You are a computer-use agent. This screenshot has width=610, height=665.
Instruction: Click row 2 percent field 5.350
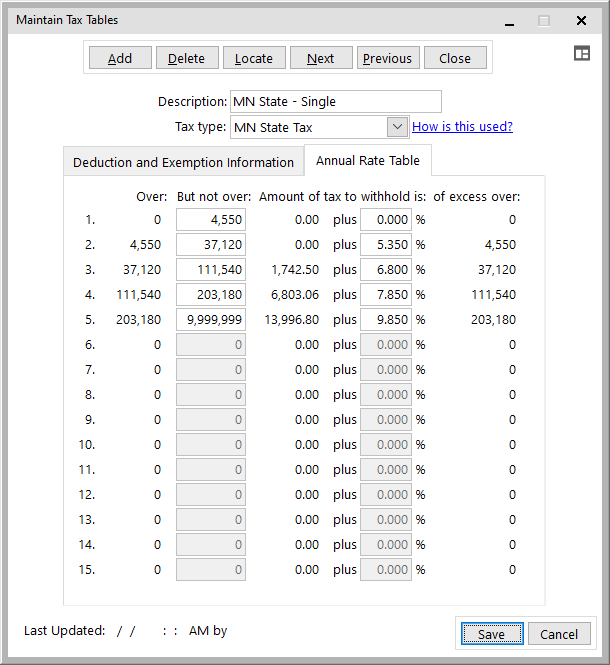click(x=386, y=245)
